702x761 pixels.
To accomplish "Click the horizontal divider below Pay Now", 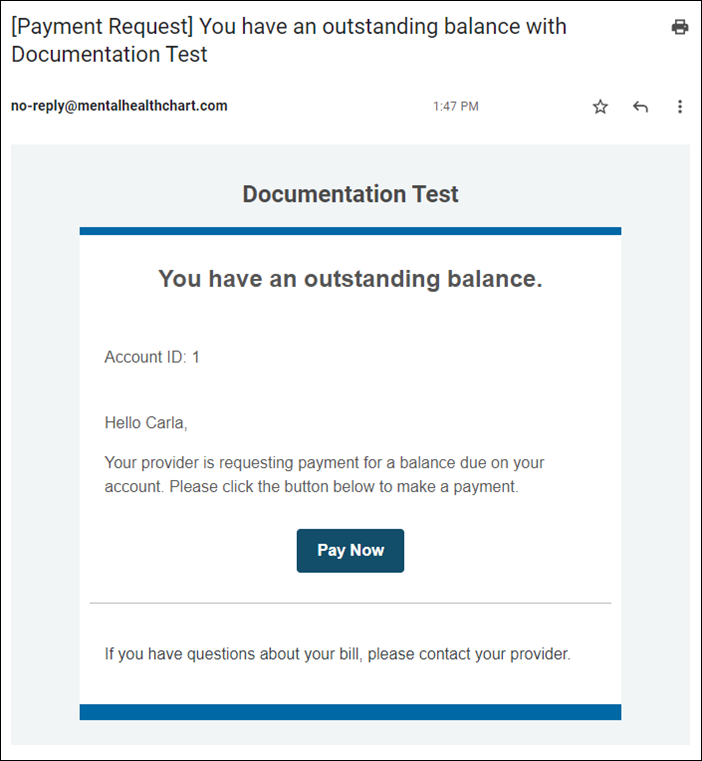I will (x=350, y=603).
